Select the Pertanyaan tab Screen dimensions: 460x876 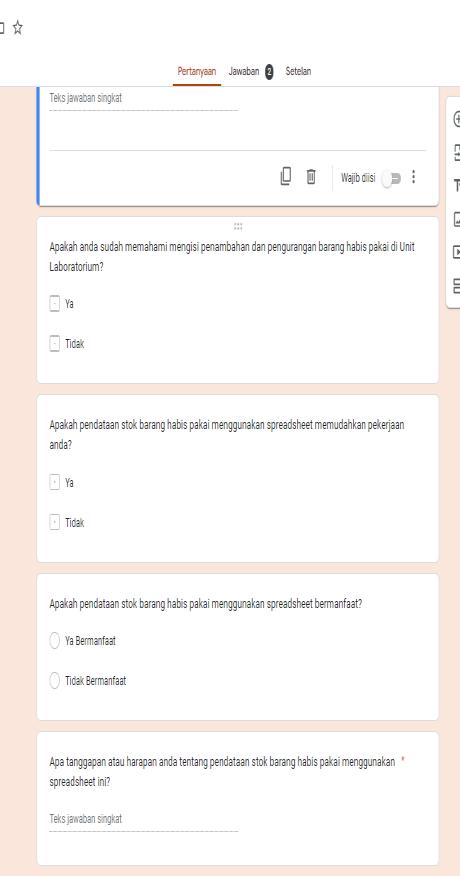[x=197, y=72]
